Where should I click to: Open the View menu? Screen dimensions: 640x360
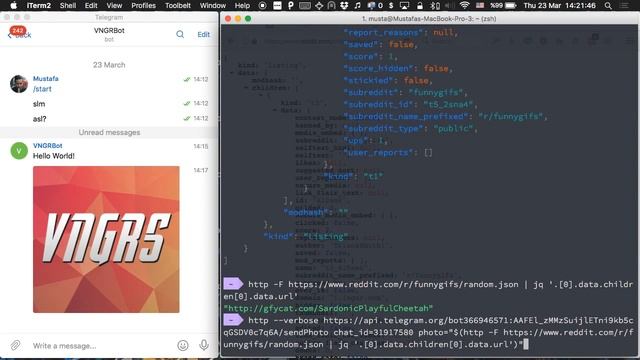coord(114,5)
